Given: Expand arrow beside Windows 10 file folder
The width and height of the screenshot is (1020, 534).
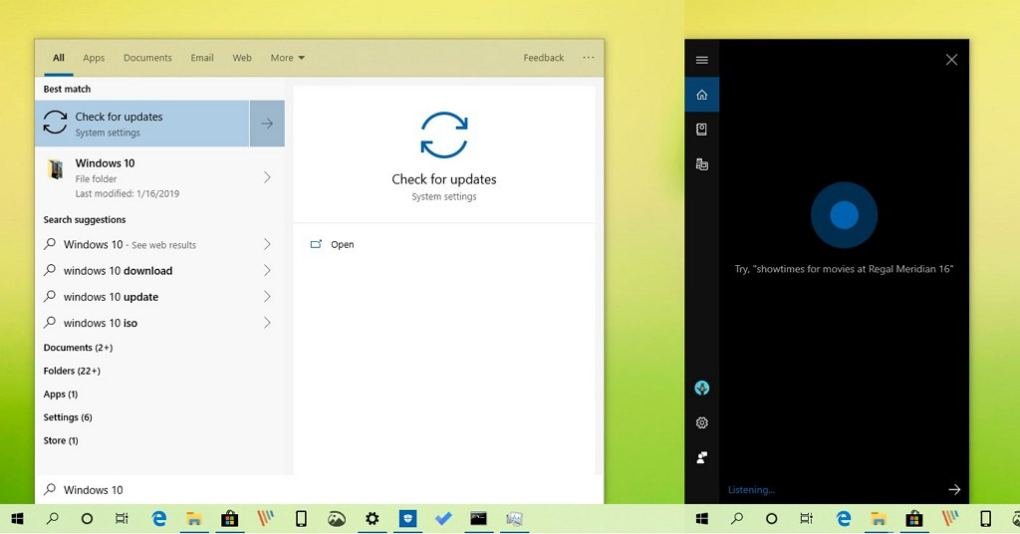Looking at the screenshot, I should (x=267, y=177).
